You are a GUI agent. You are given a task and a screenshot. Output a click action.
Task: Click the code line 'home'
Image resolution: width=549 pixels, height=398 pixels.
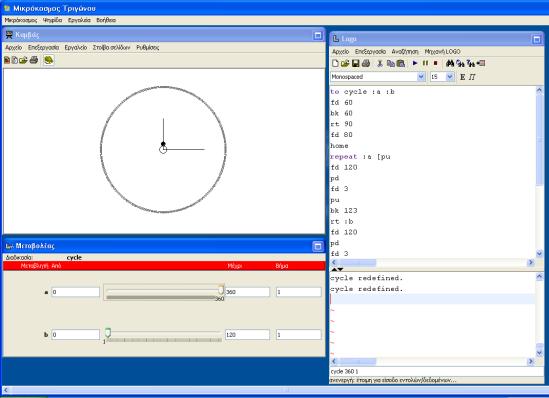339,146
